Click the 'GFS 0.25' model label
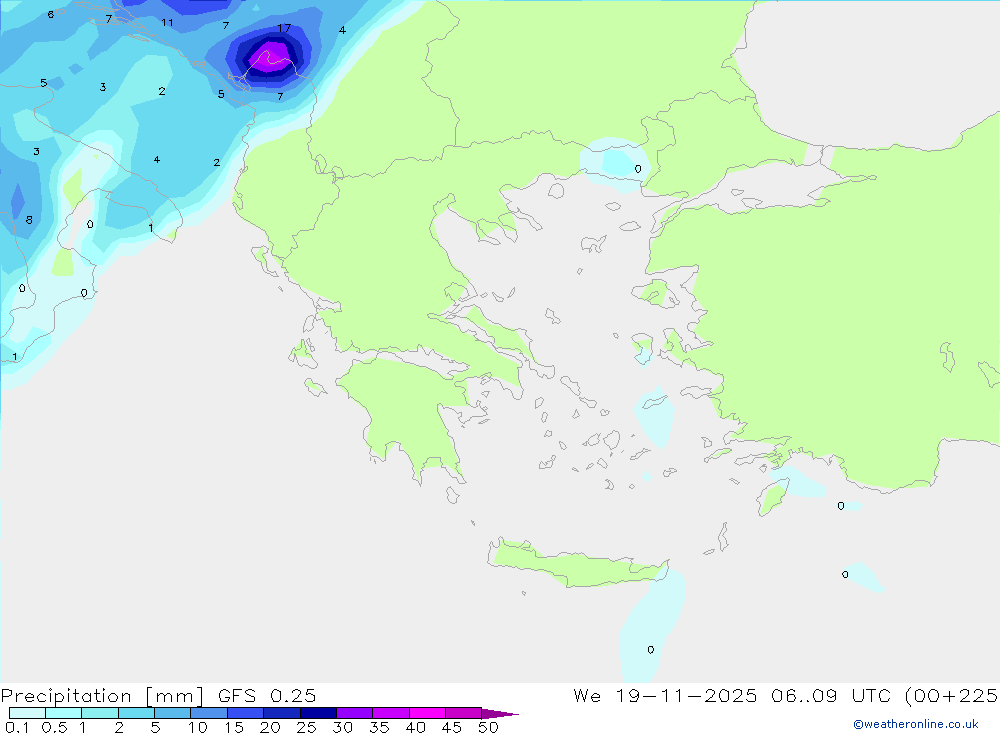The image size is (1000, 733). pos(267,695)
